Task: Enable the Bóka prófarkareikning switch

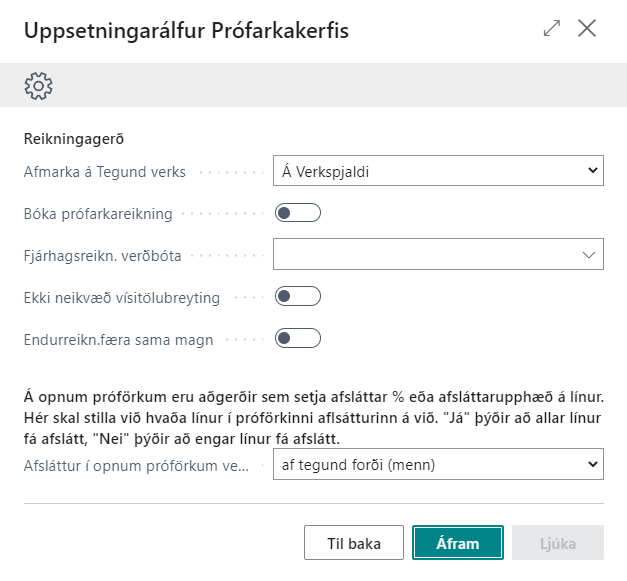Action: [x=297, y=213]
